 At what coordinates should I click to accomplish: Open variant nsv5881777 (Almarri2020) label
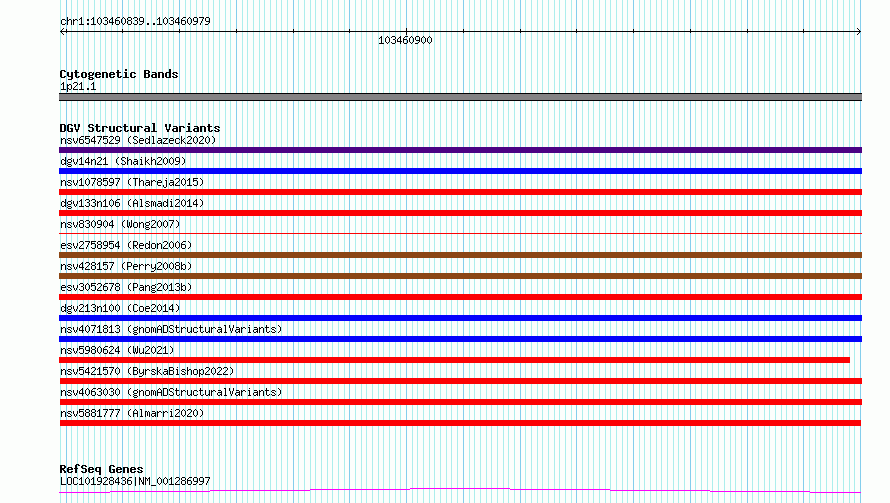[x=132, y=413]
